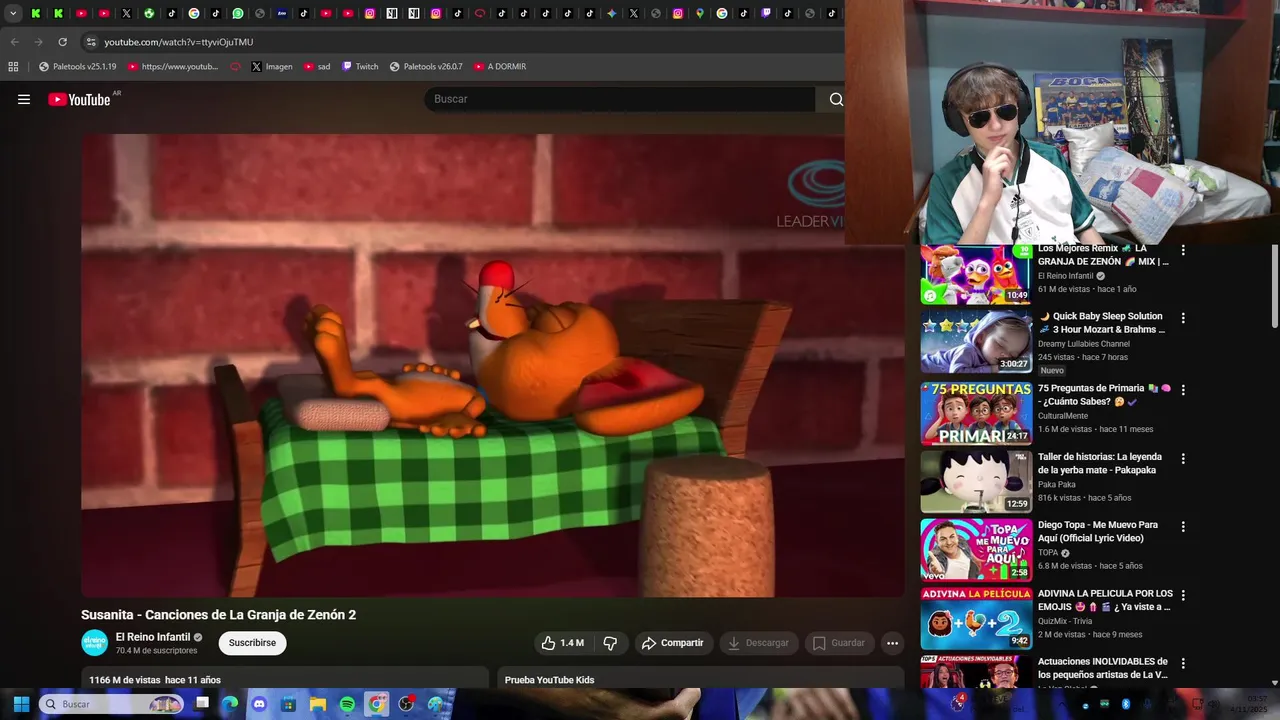
Task: Open the Windows Start button
Action: pos(21,704)
